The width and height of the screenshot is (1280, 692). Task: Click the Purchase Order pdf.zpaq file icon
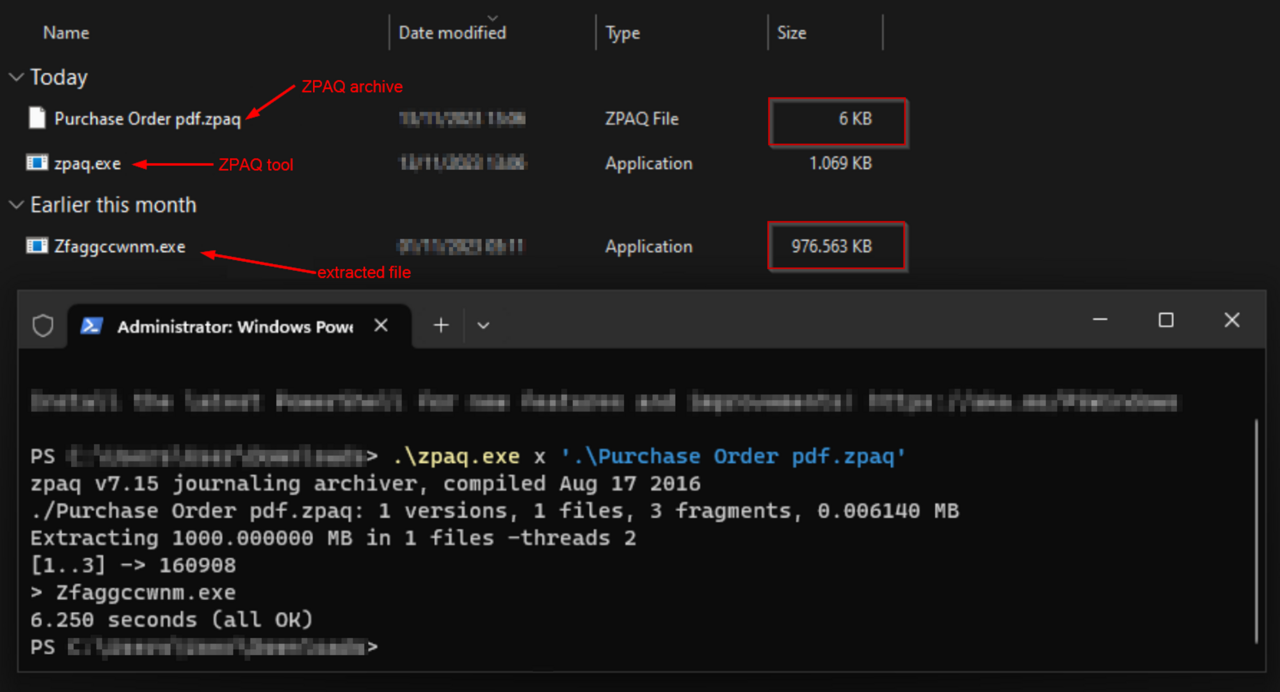[x=37, y=119]
